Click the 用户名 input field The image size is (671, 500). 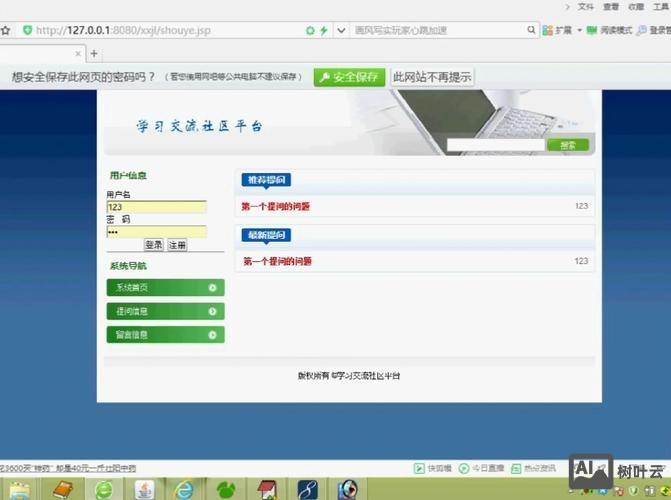click(156, 207)
